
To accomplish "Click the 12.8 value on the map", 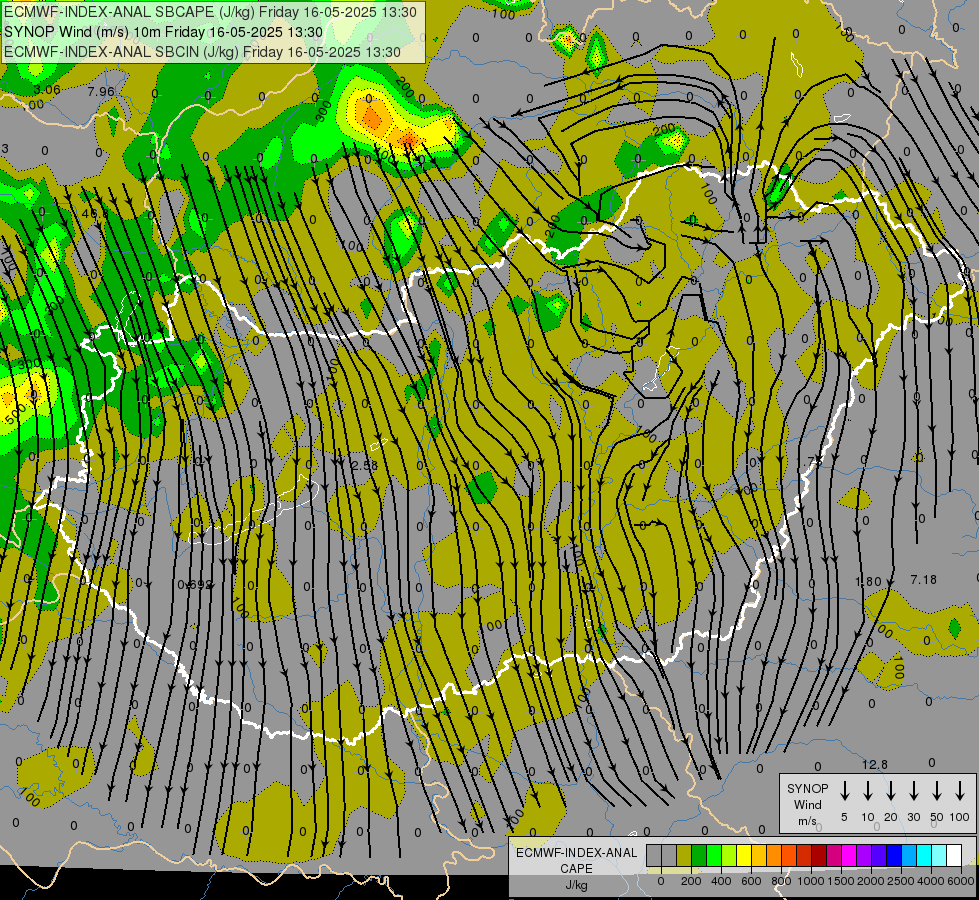I will (875, 764).
